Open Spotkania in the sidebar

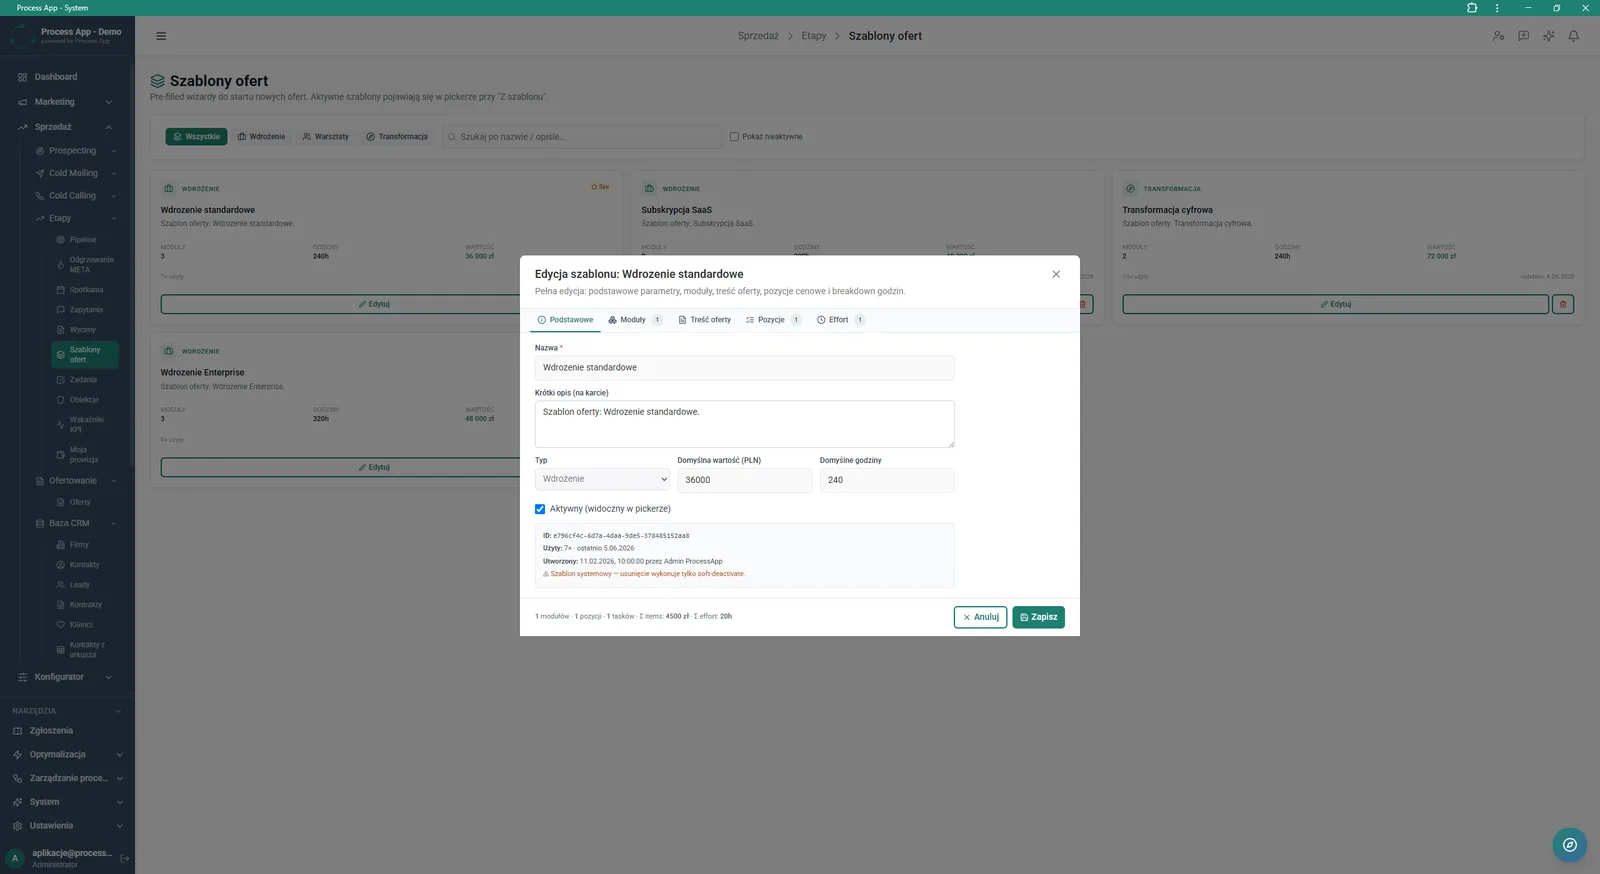click(x=84, y=290)
